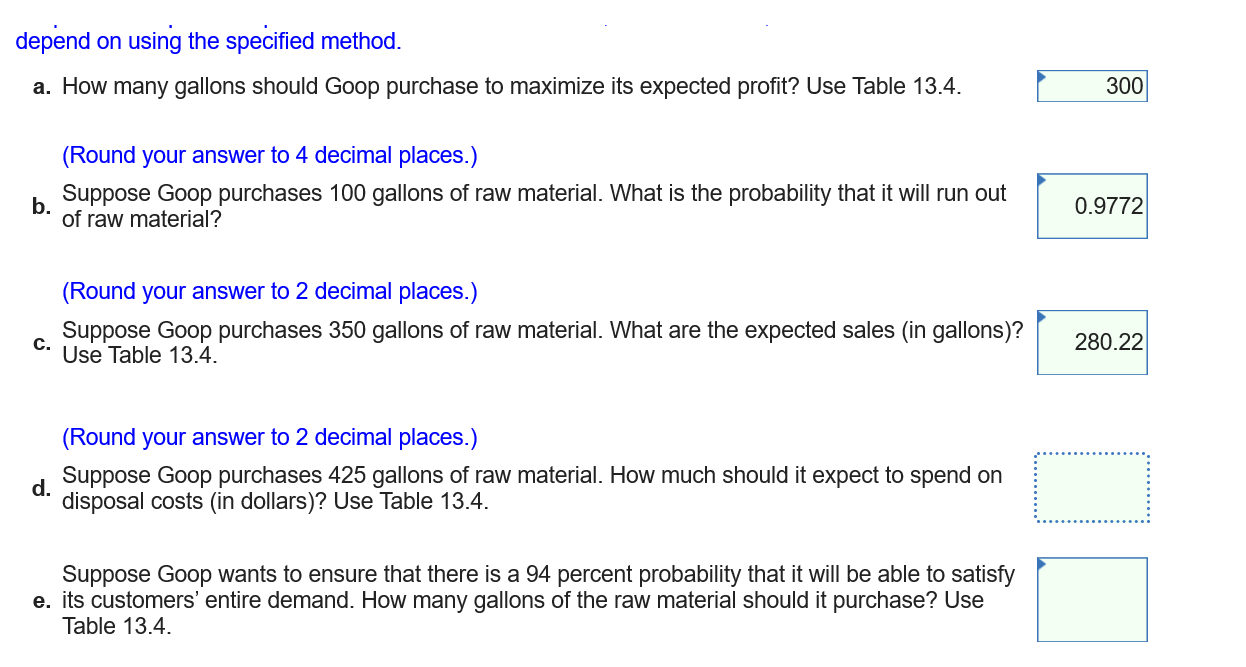Select the part c expected sales question text
The width and height of the screenshot is (1246, 667).
(540, 342)
